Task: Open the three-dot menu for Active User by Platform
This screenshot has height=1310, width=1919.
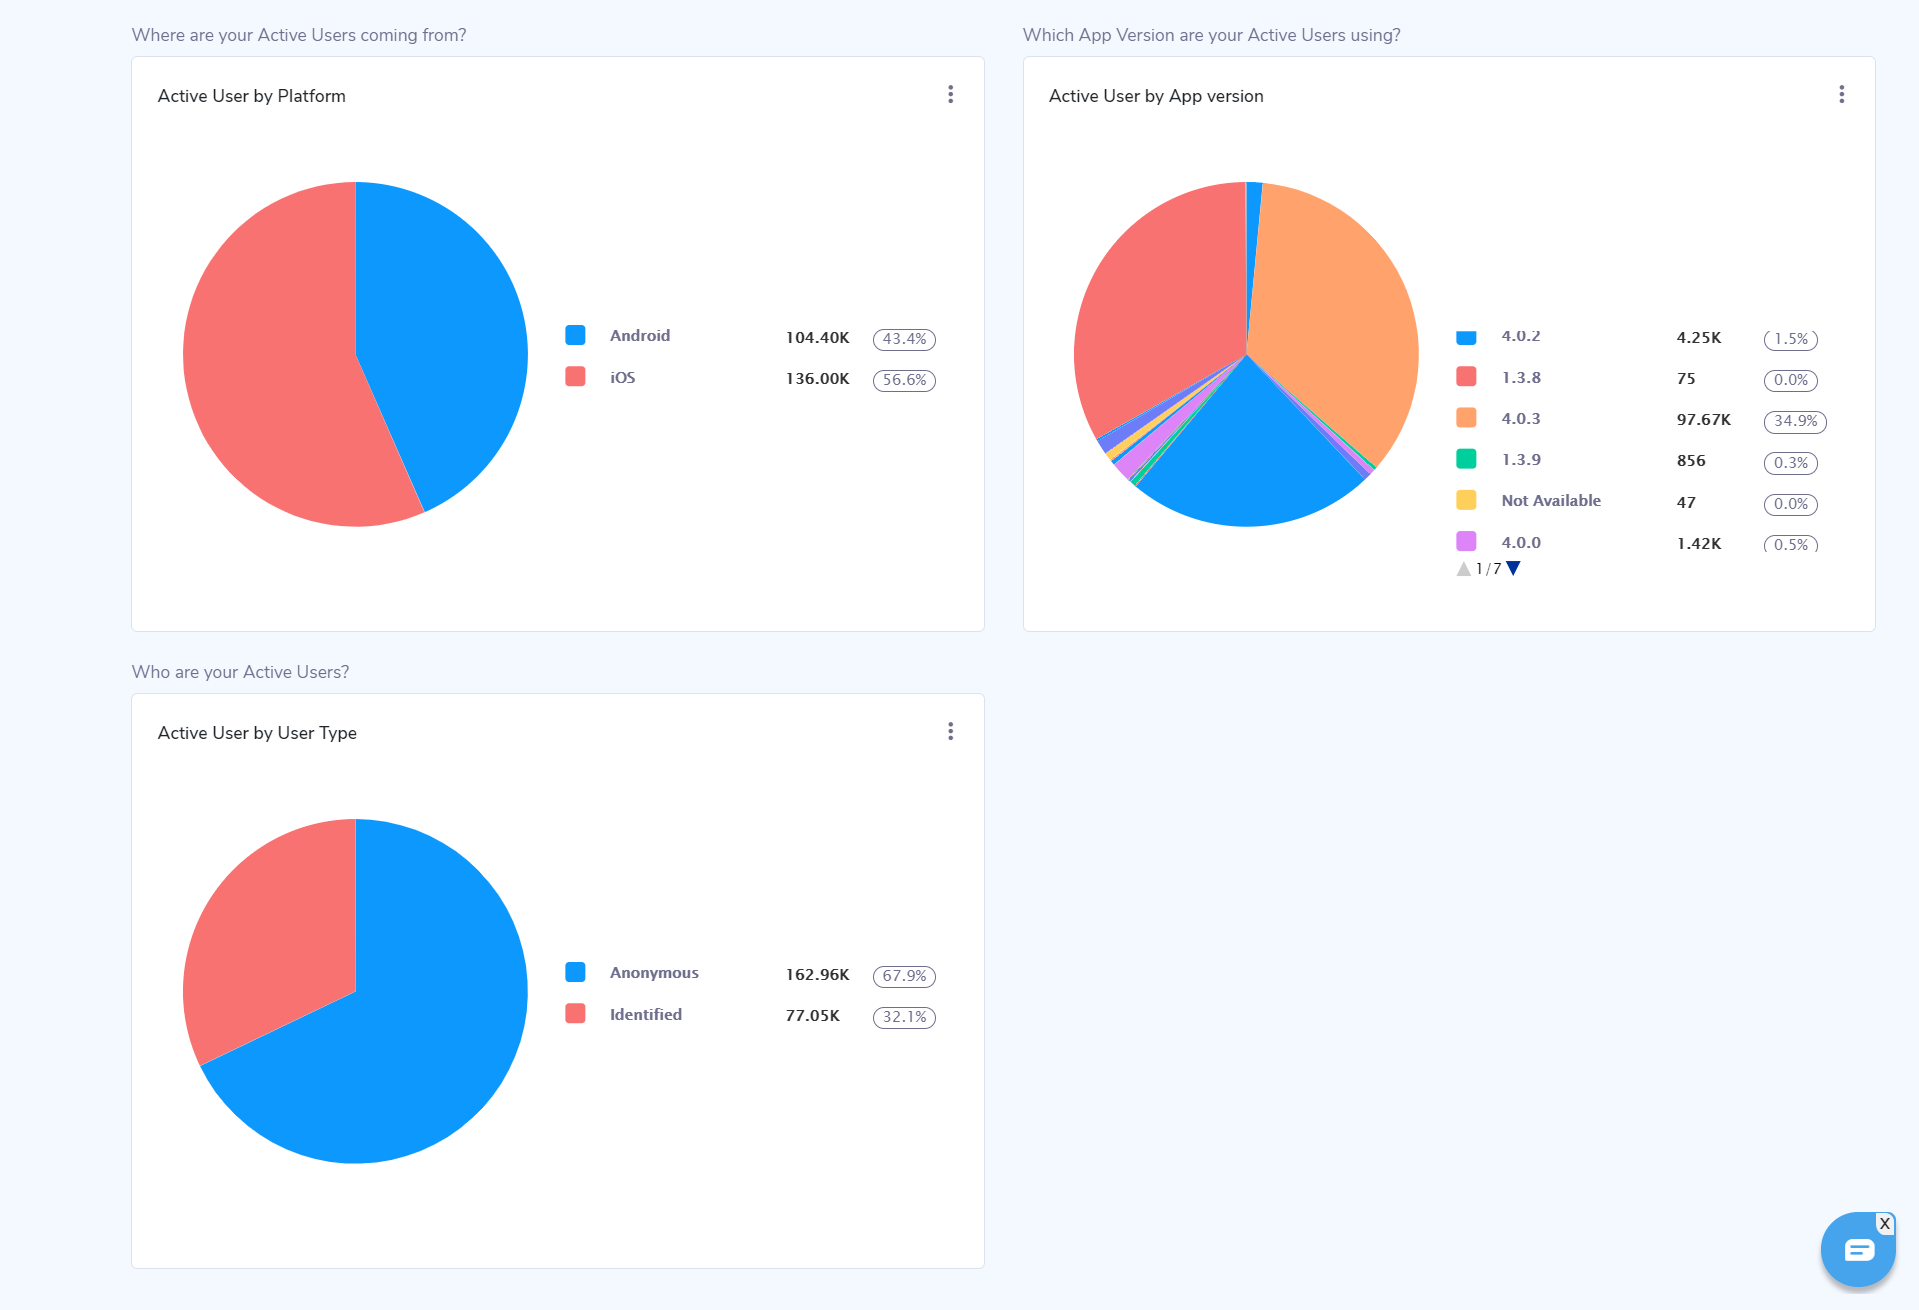Action: tap(950, 94)
